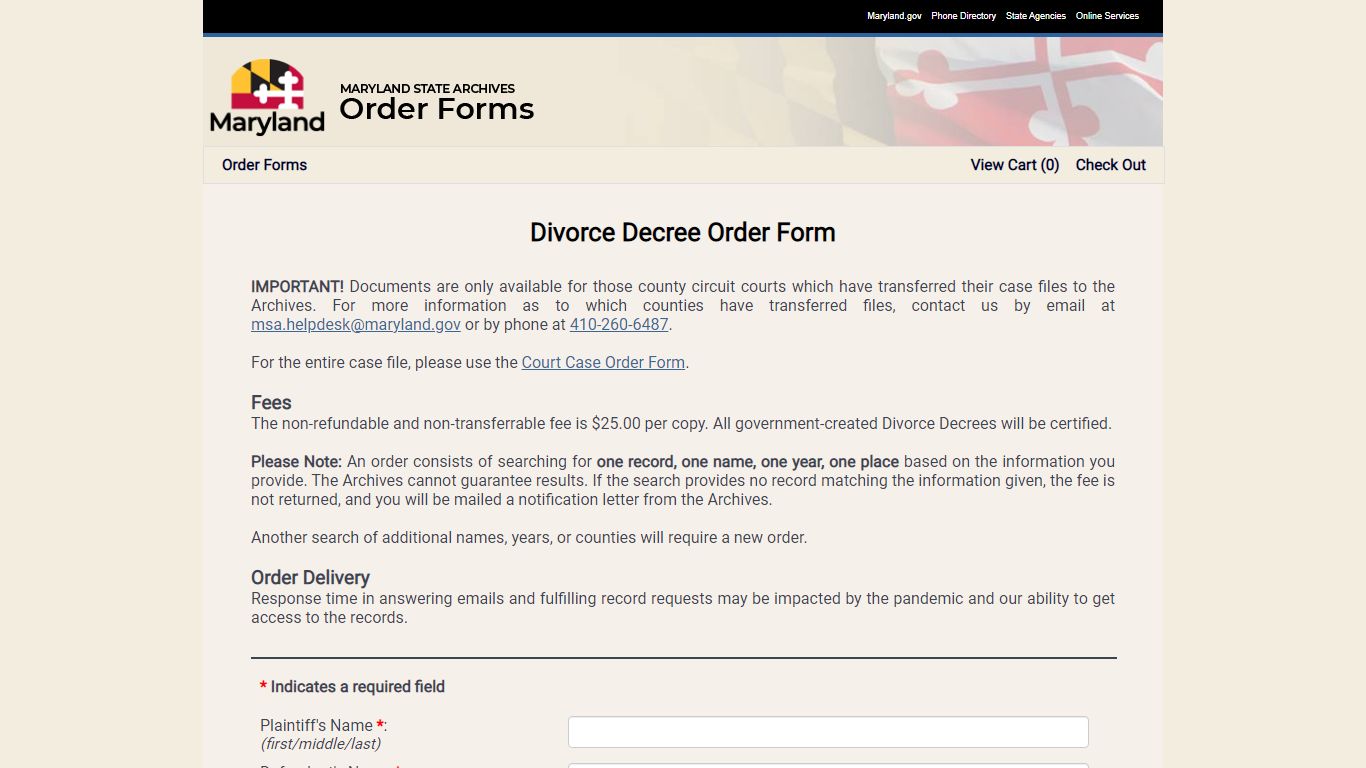Click the Maryland State Archives header text
Viewport: 1366px width, 768px height.
coord(428,88)
